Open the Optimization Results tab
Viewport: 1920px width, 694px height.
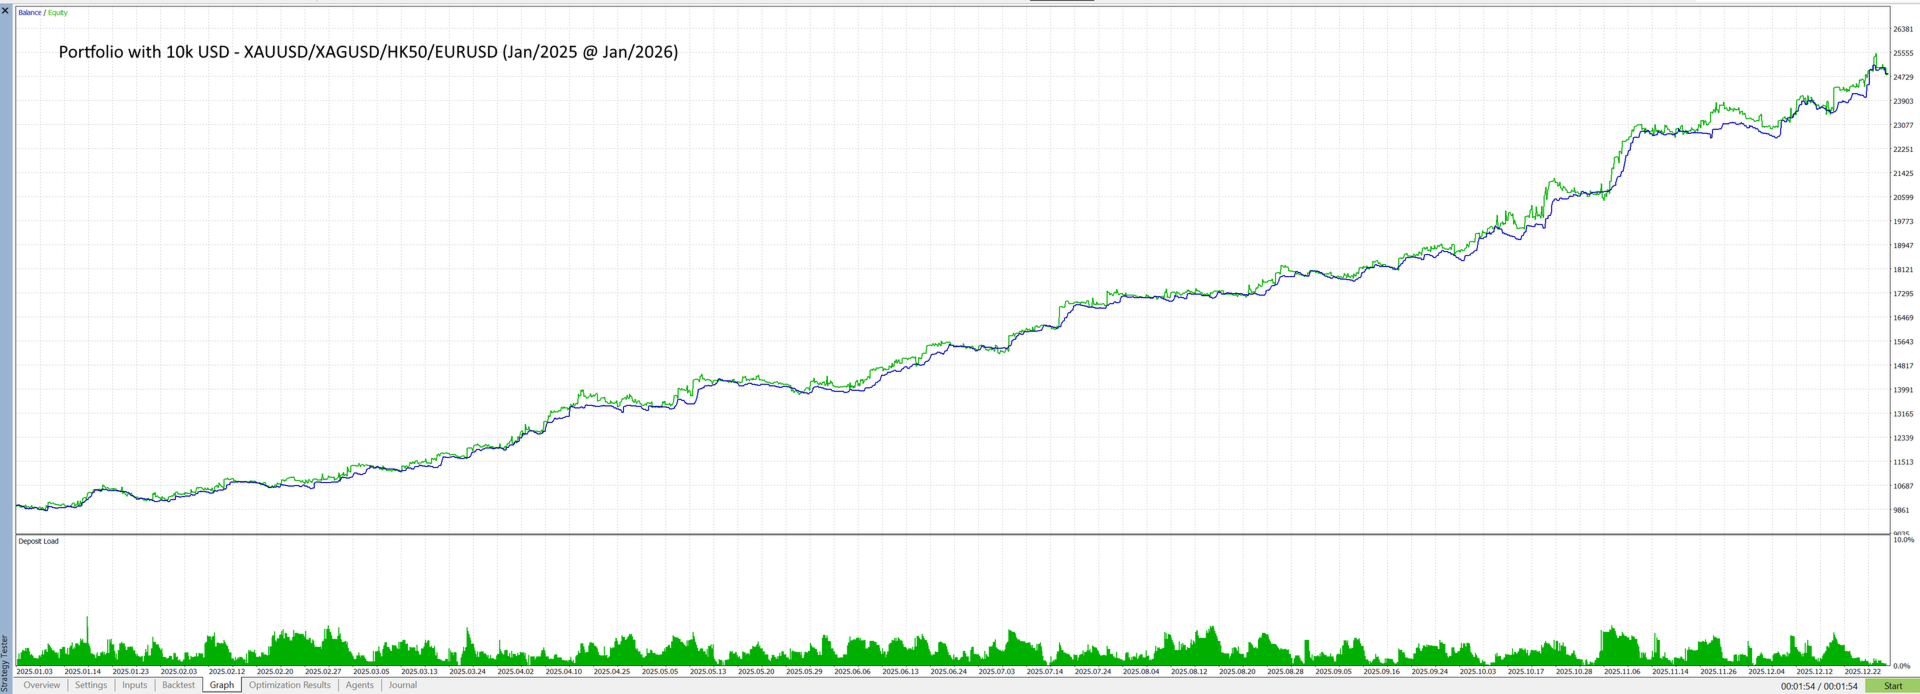(x=289, y=685)
